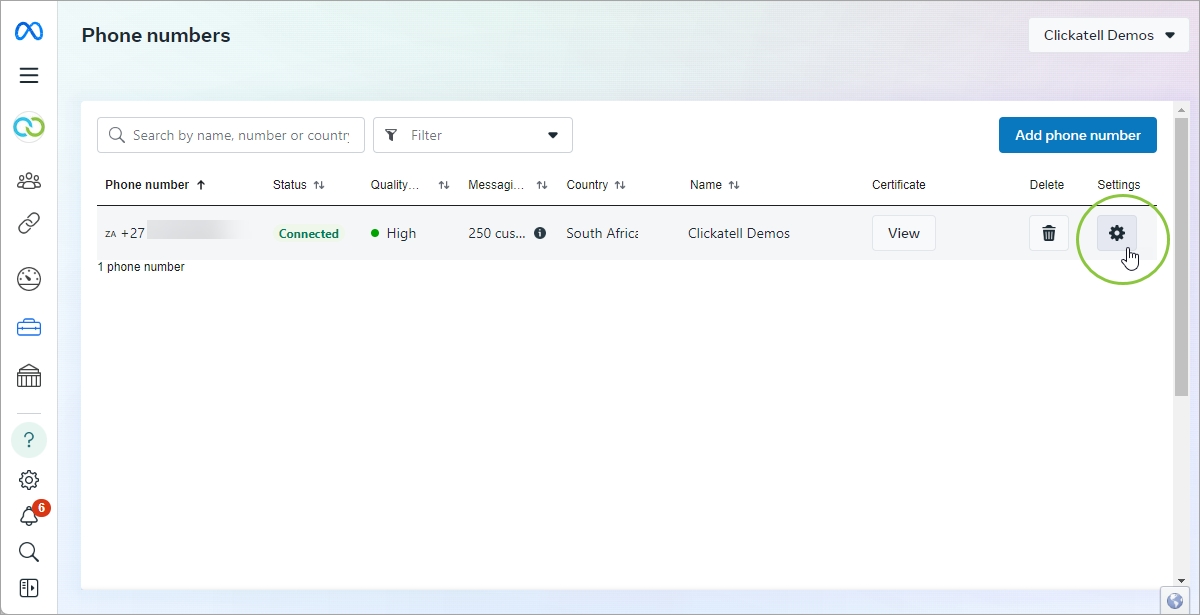The image size is (1200, 615).
Task: Open the bank building billing icon
Action: (x=29, y=377)
